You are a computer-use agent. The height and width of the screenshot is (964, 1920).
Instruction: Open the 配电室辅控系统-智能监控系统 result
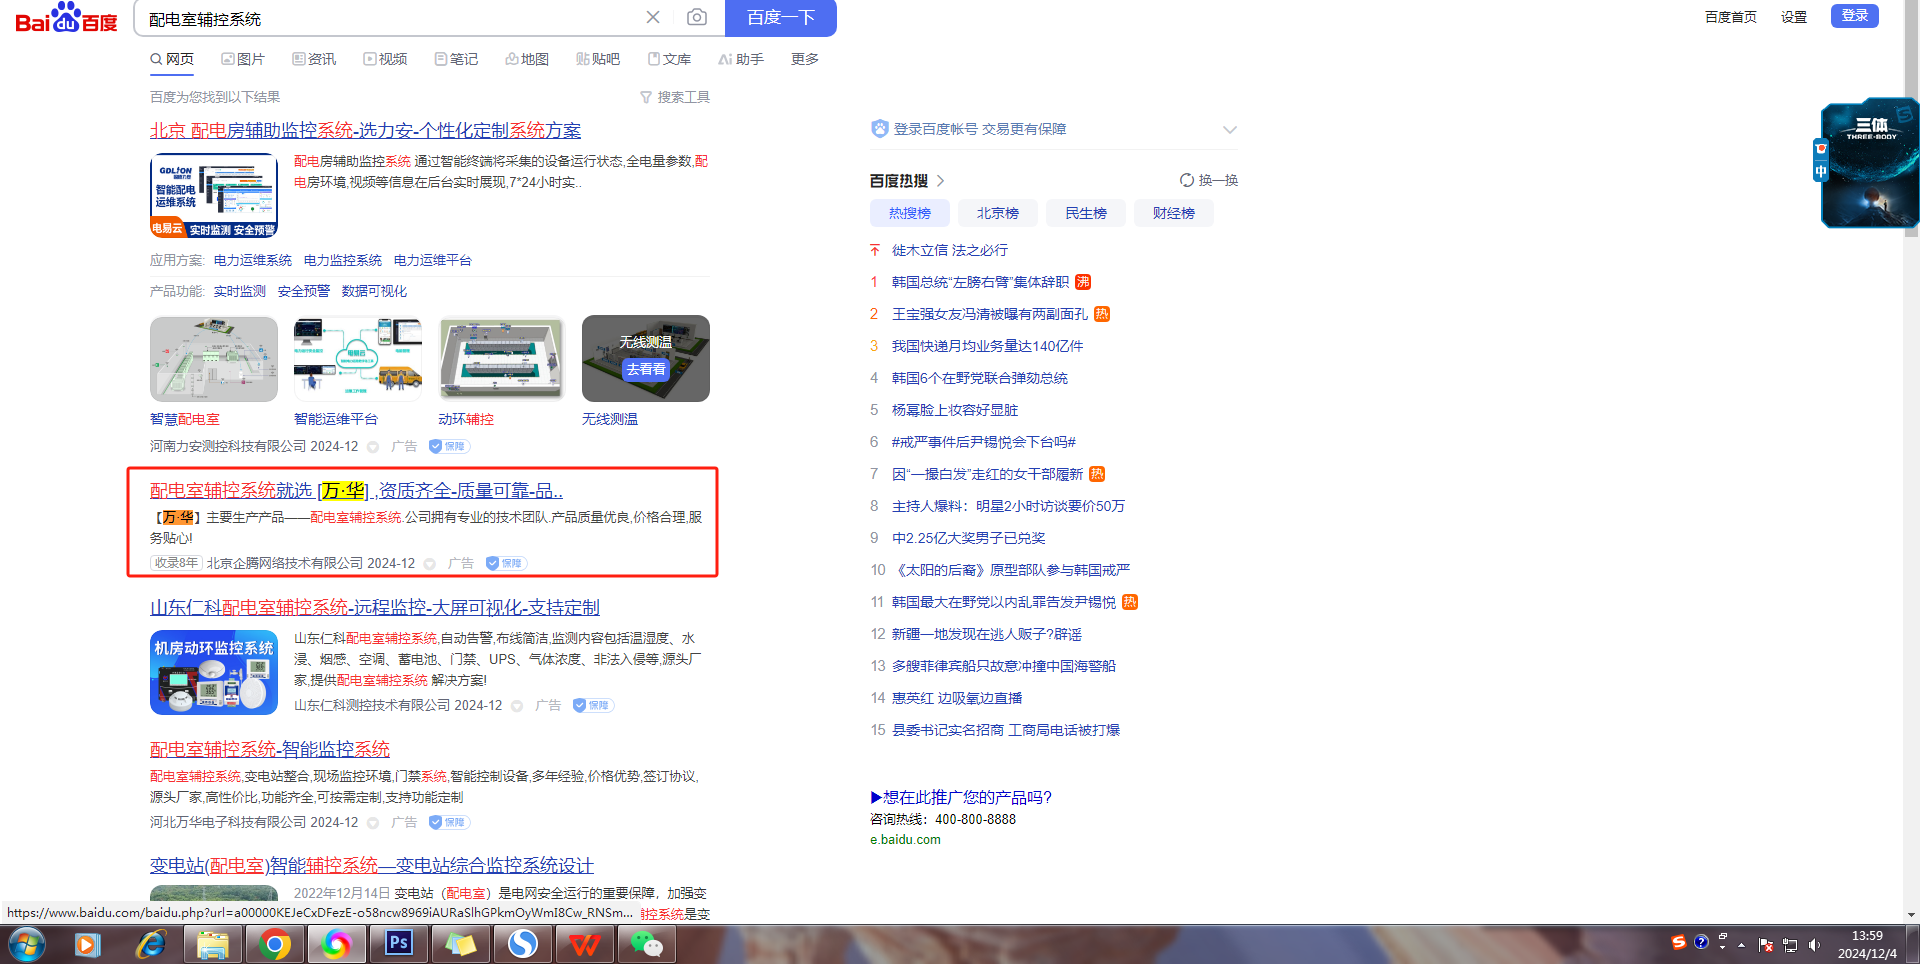270,749
